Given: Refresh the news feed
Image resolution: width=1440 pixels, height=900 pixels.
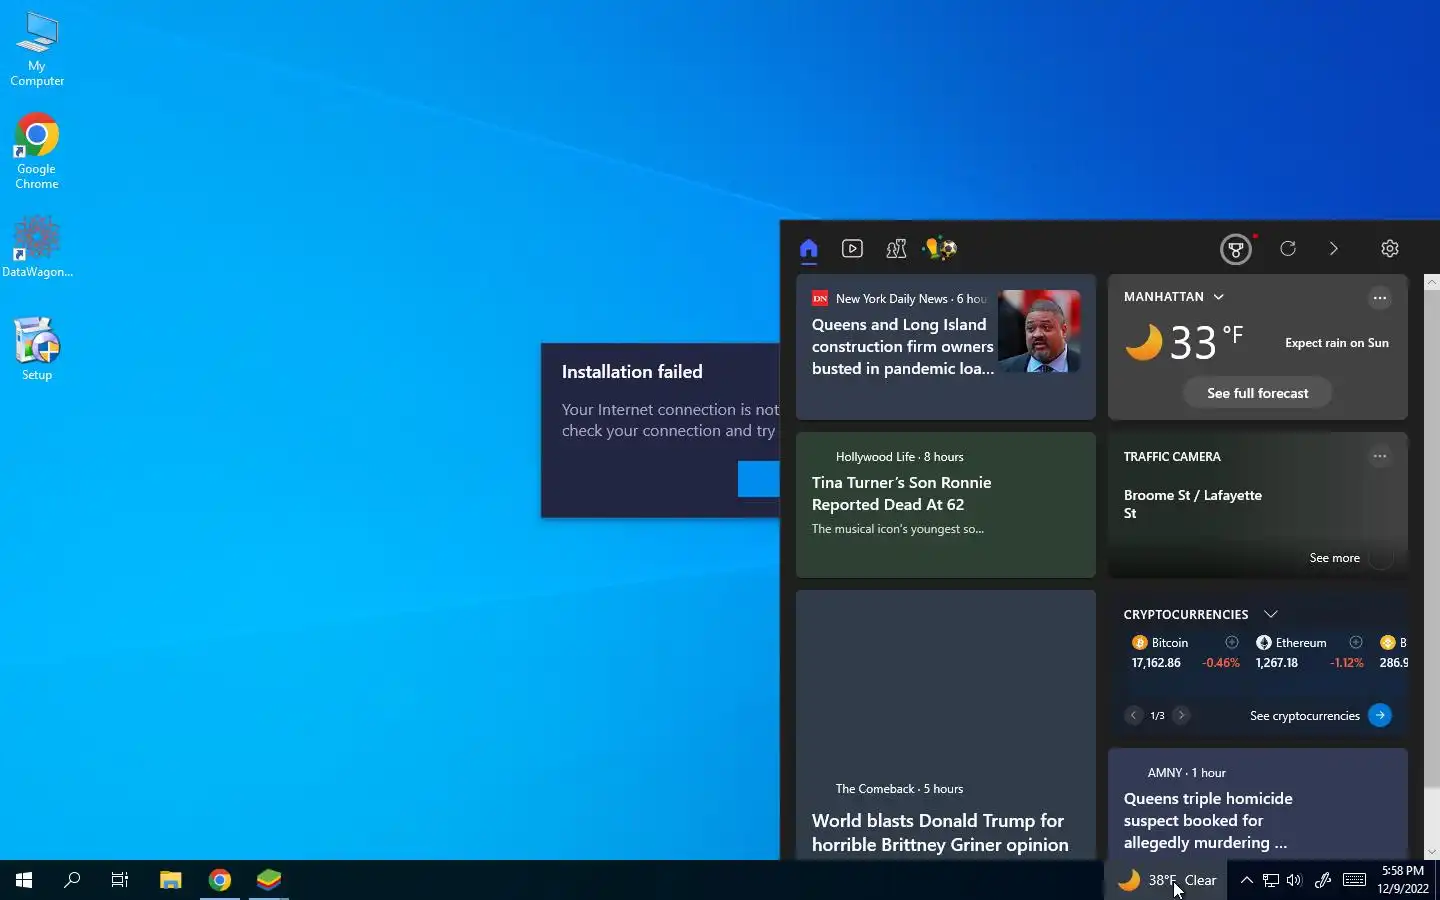Looking at the screenshot, I should [x=1288, y=249].
